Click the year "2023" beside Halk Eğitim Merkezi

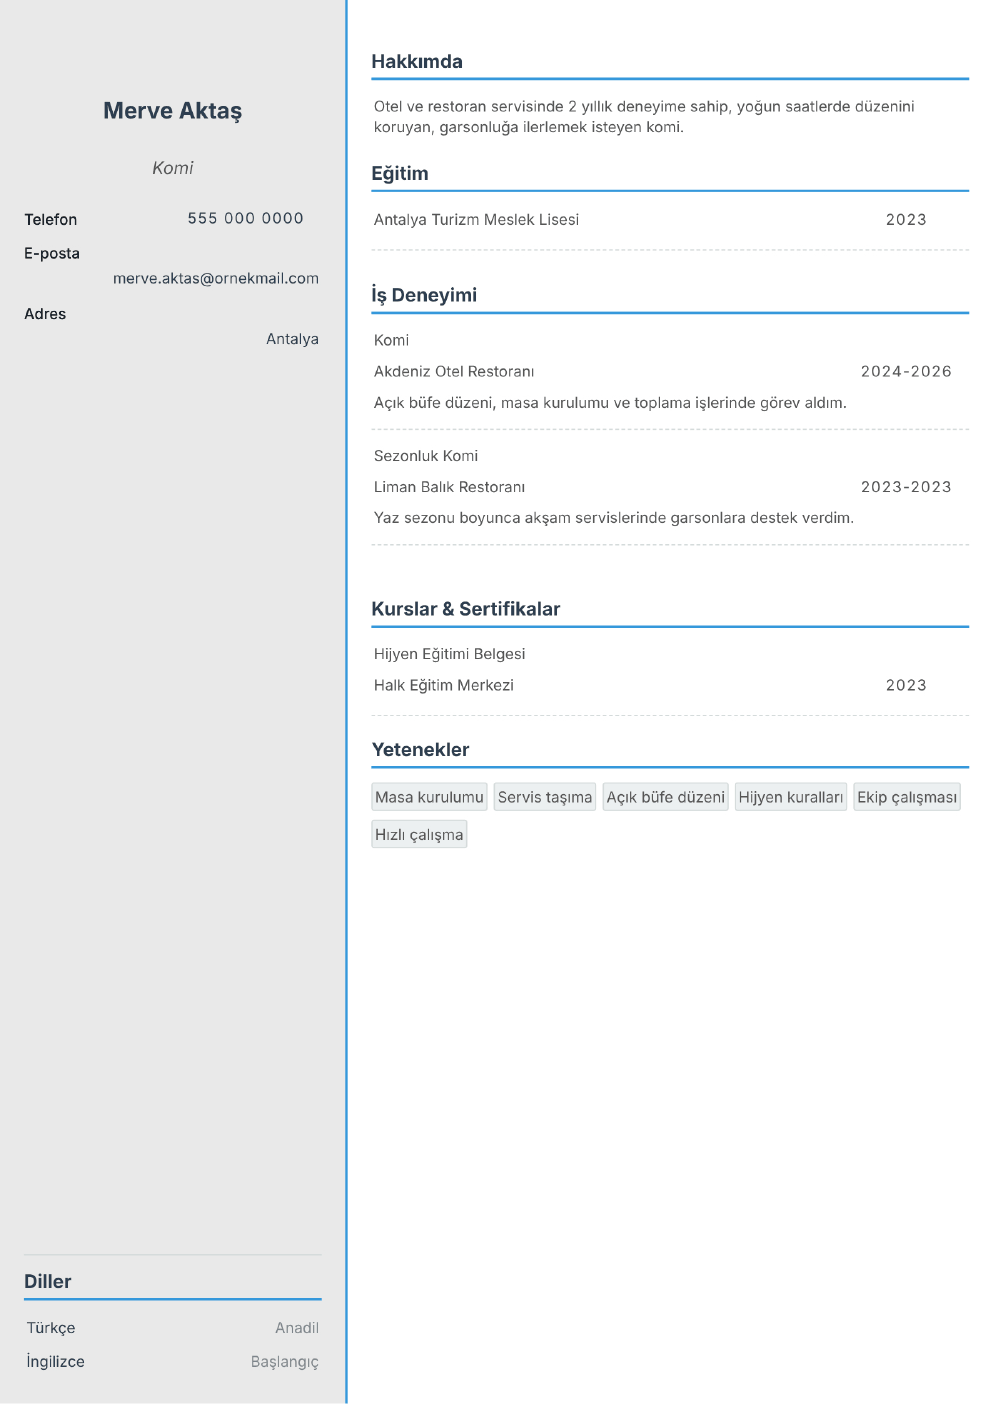(906, 685)
